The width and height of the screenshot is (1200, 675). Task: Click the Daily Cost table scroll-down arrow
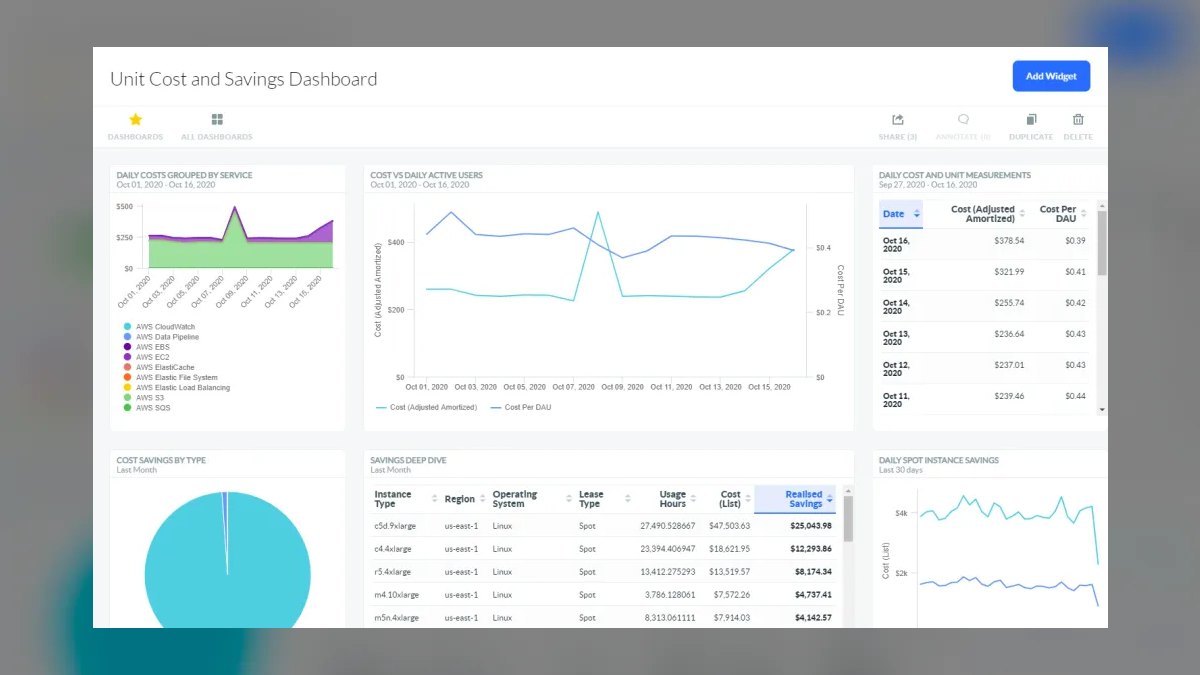point(1102,409)
